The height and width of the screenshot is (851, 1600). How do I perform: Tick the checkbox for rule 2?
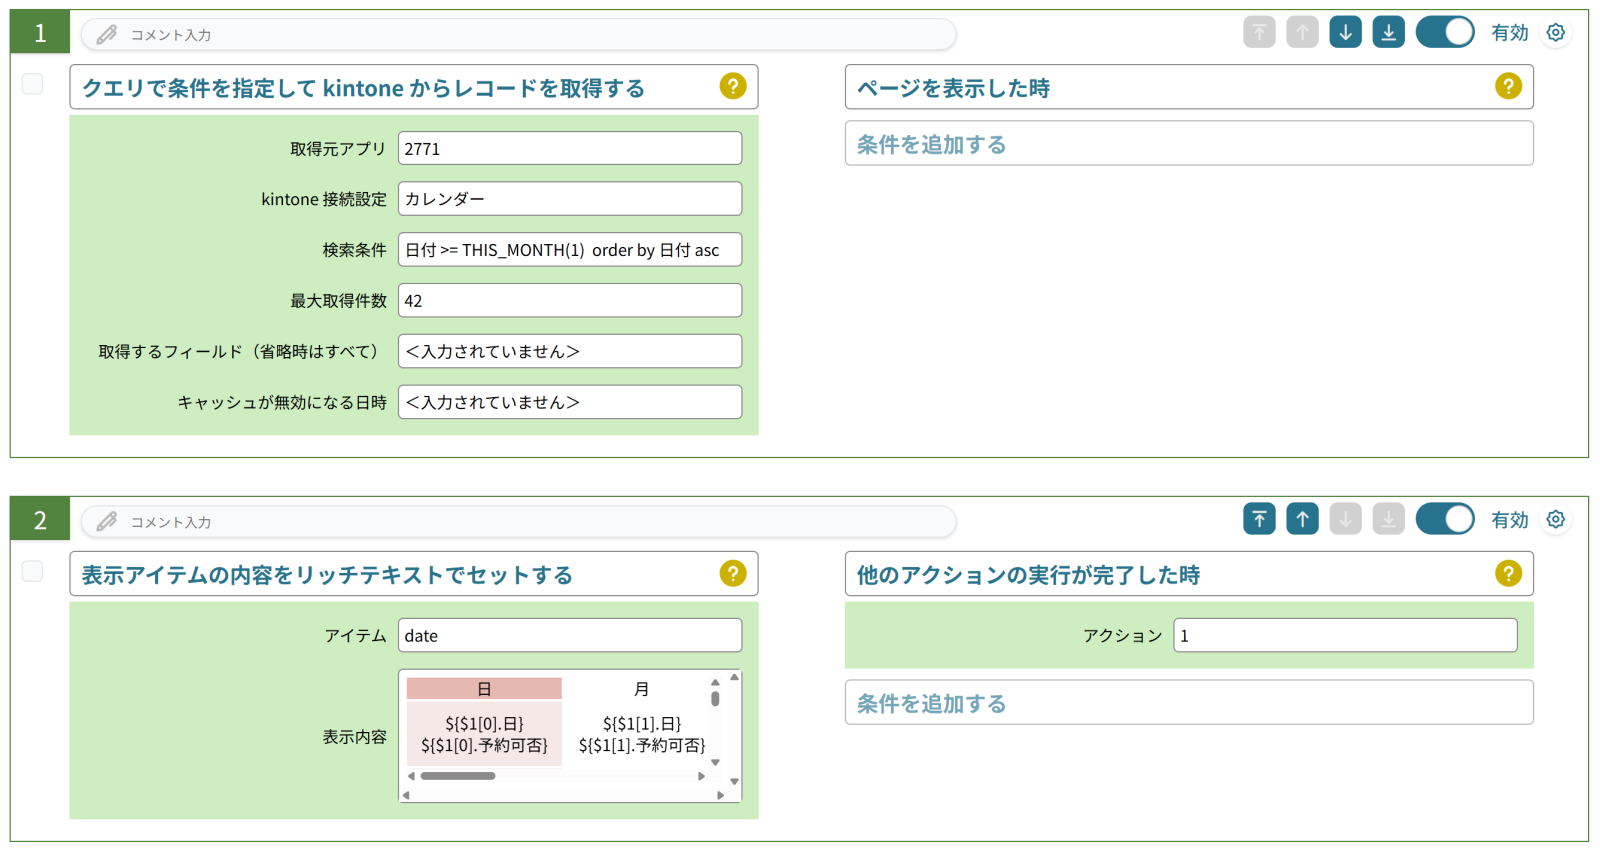tap(33, 571)
